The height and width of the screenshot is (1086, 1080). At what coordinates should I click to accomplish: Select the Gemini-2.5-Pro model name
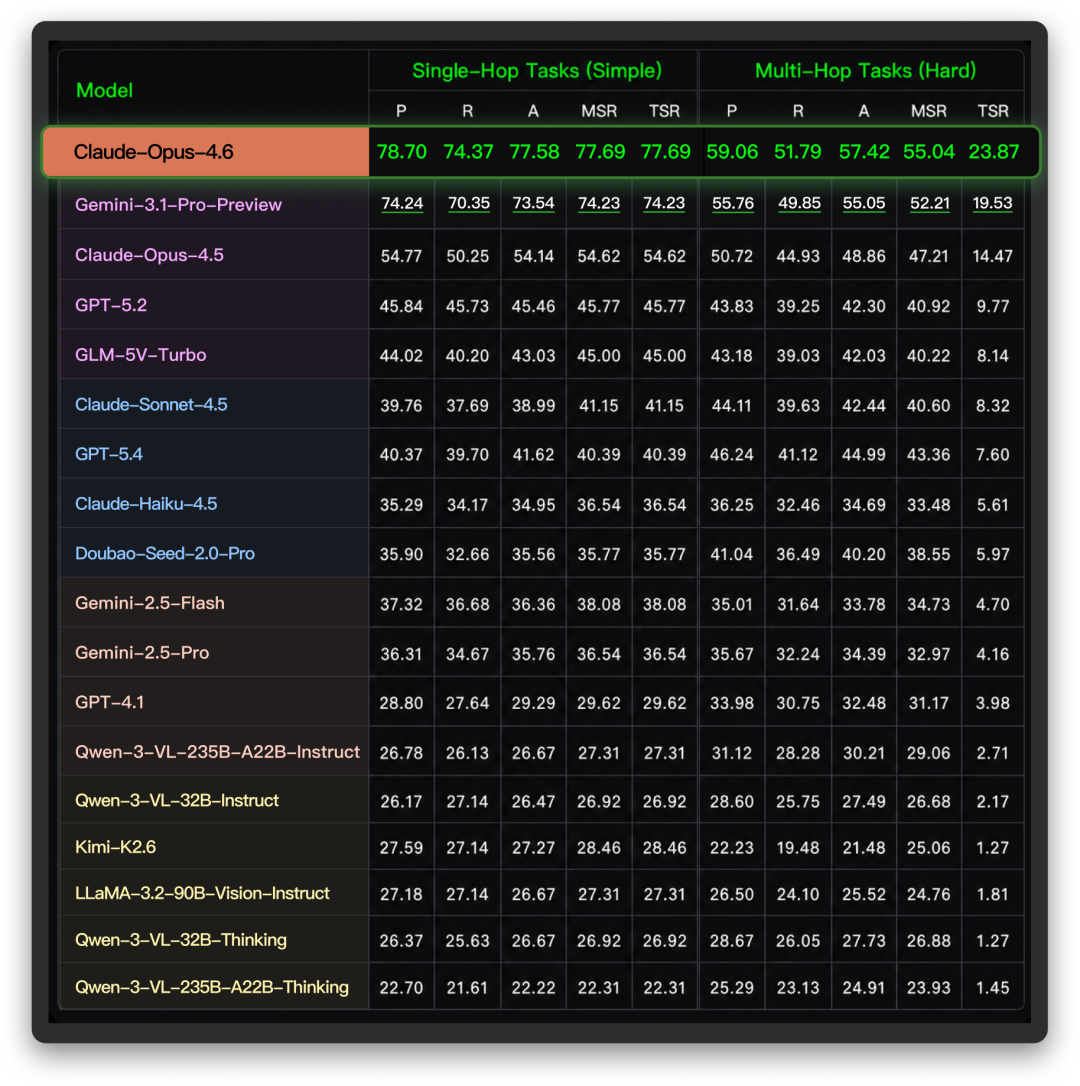pyautogui.click(x=142, y=652)
